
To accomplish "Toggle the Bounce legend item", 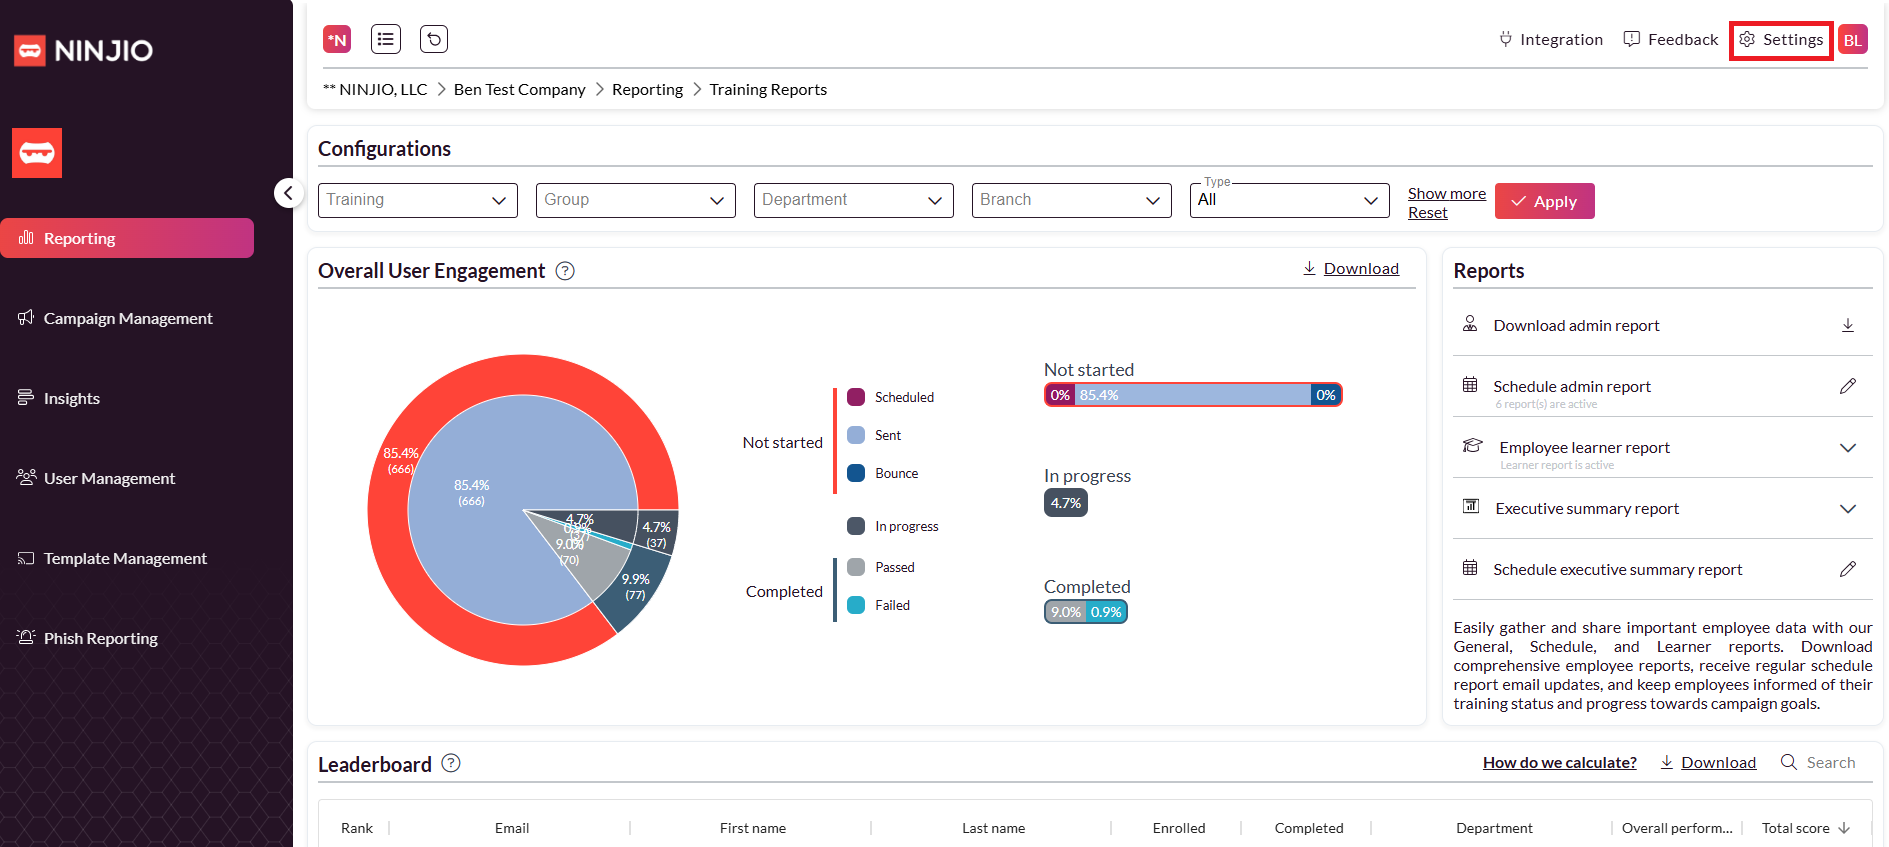I will [x=883, y=473].
